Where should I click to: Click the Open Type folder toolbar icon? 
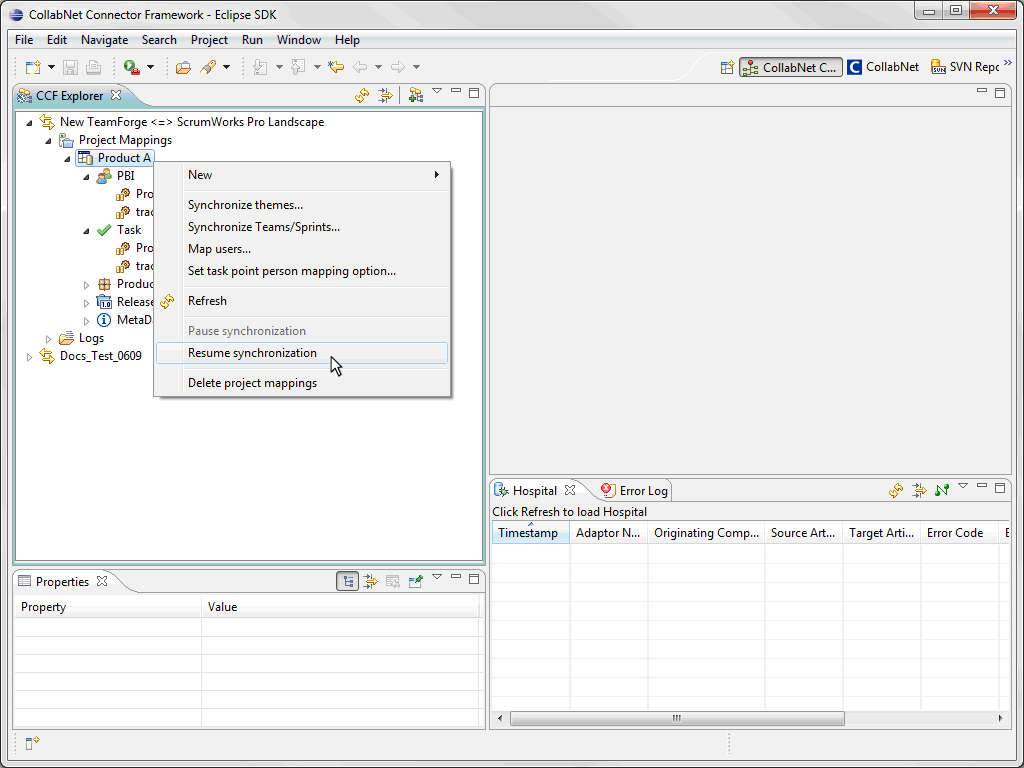click(184, 67)
